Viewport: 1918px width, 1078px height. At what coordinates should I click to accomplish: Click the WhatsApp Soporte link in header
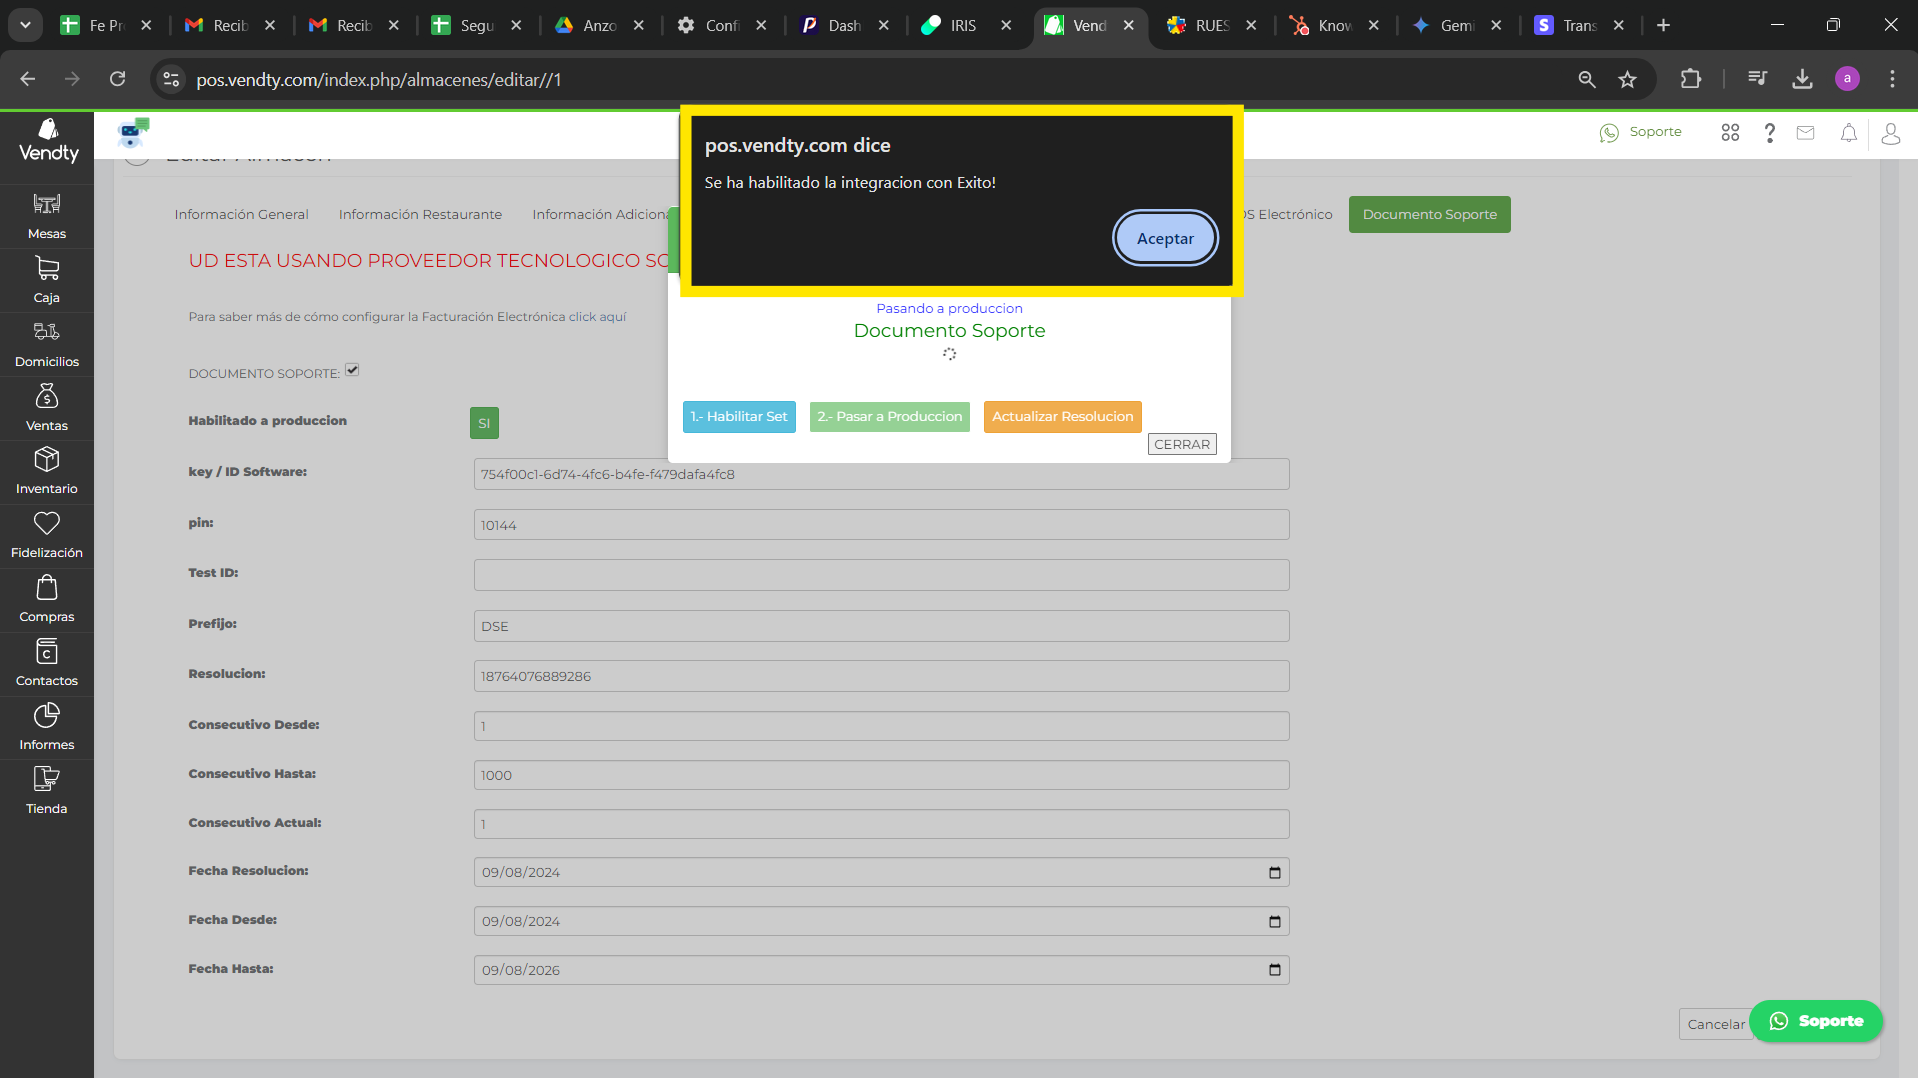pyautogui.click(x=1641, y=132)
